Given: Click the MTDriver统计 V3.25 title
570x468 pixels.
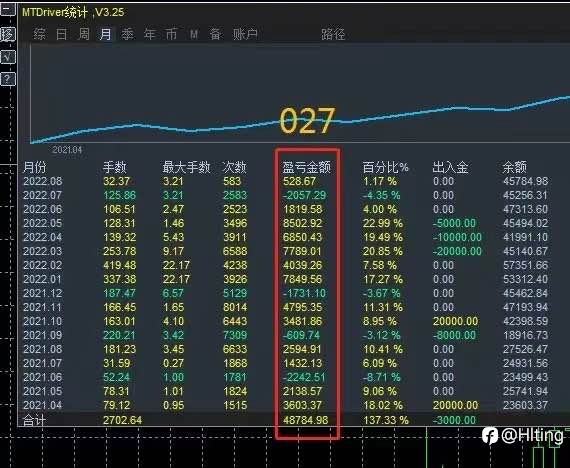Looking at the screenshot, I should 73,12.
